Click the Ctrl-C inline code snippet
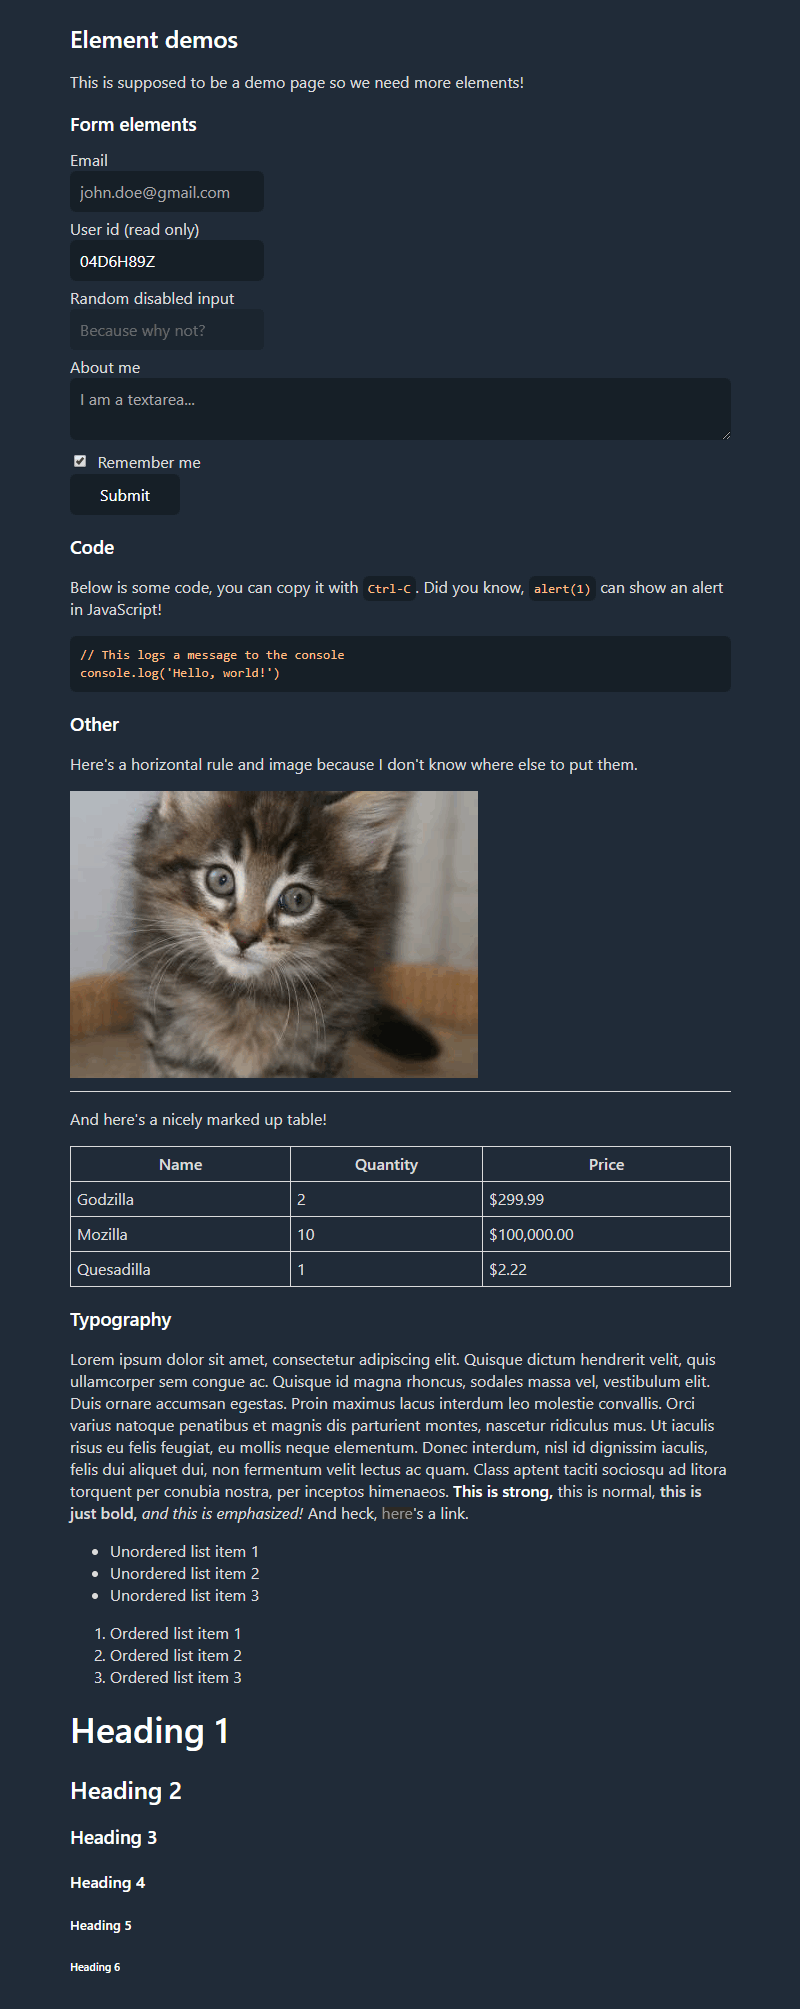Image resolution: width=800 pixels, height=2009 pixels. pyautogui.click(x=389, y=589)
